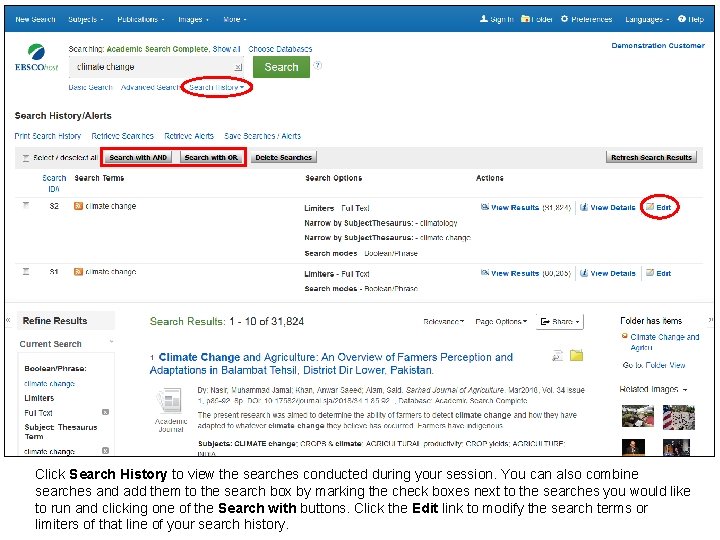Open the Folder icon in top bar

click(525, 19)
